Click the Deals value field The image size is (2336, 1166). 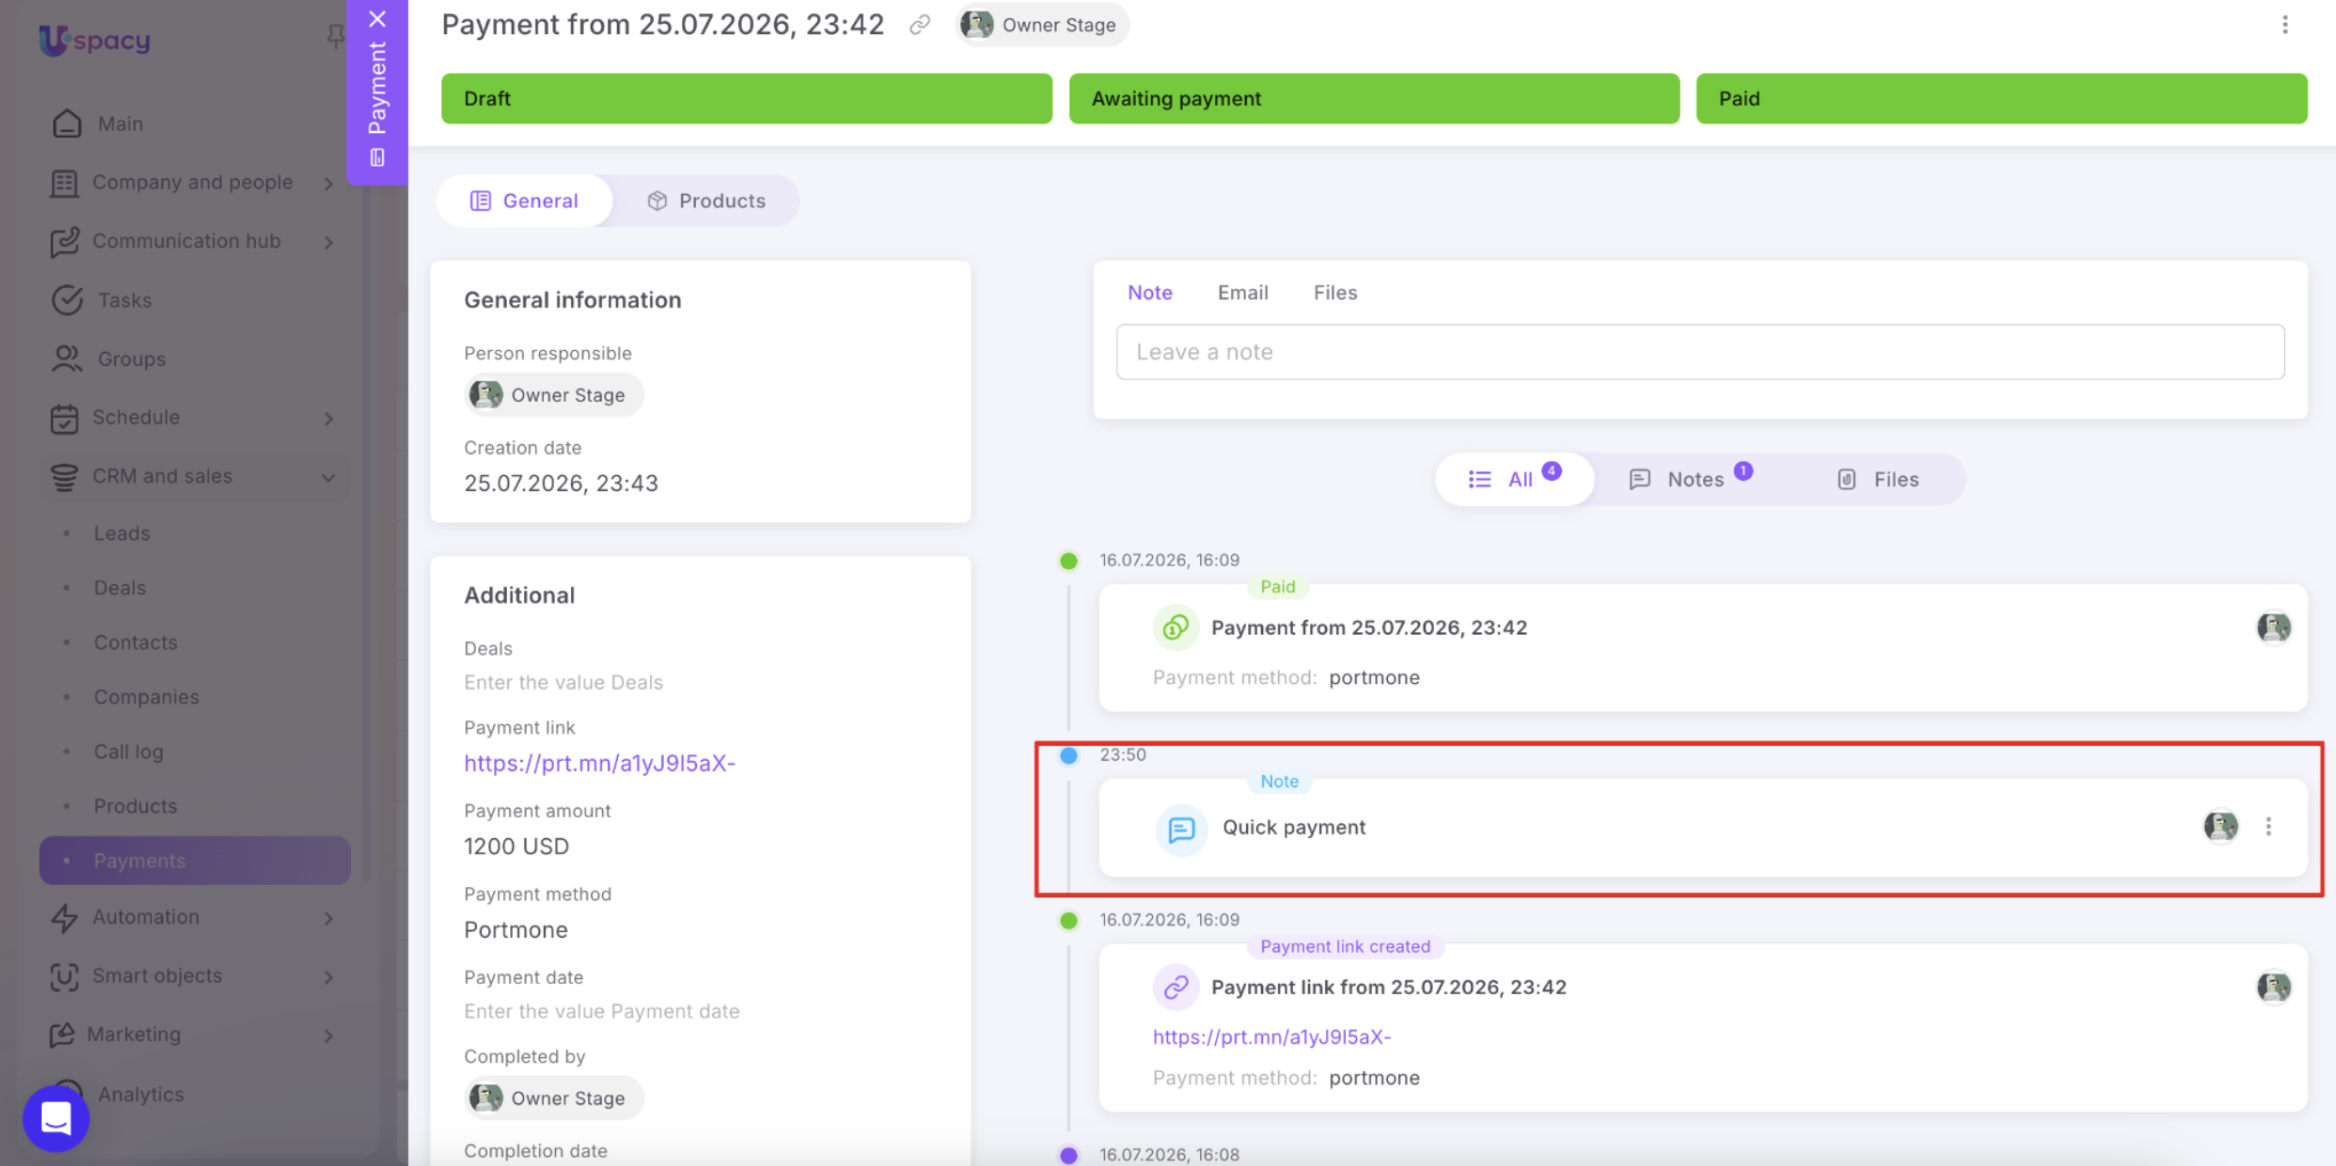563,683
